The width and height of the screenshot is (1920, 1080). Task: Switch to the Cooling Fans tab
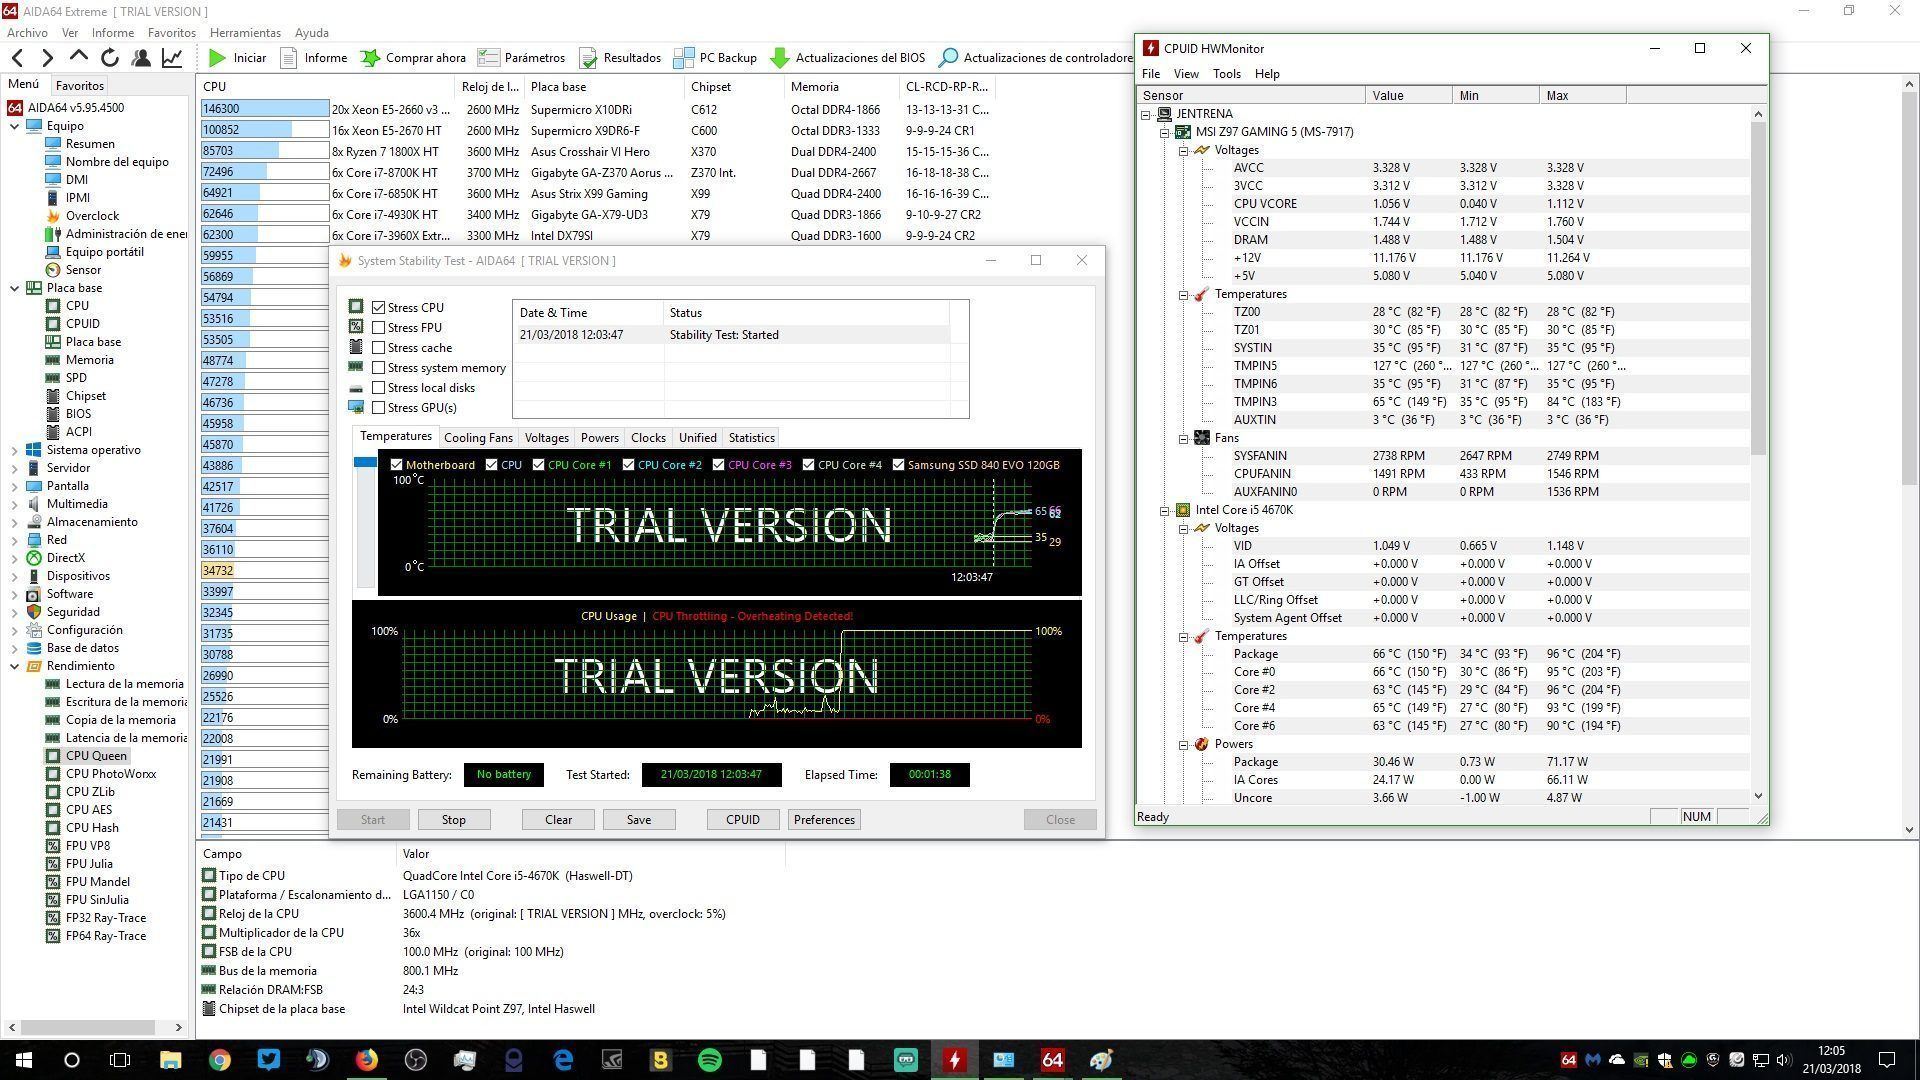pos(478,438)
